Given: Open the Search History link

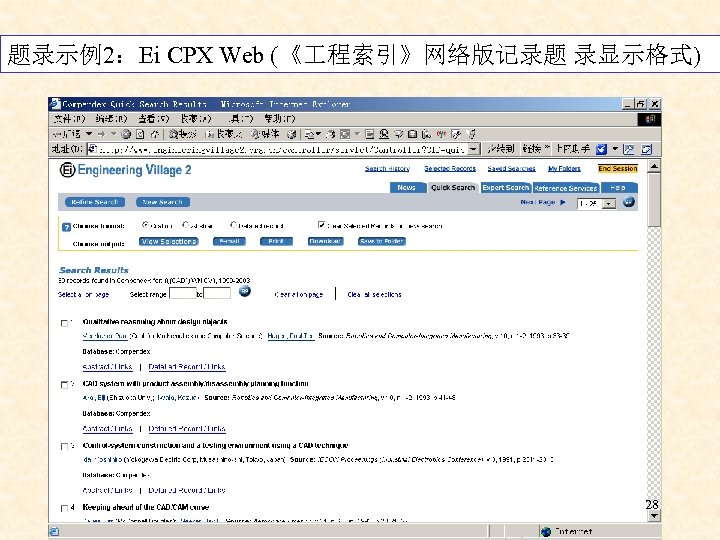Looking at the screenshot, I should [388, 169].
